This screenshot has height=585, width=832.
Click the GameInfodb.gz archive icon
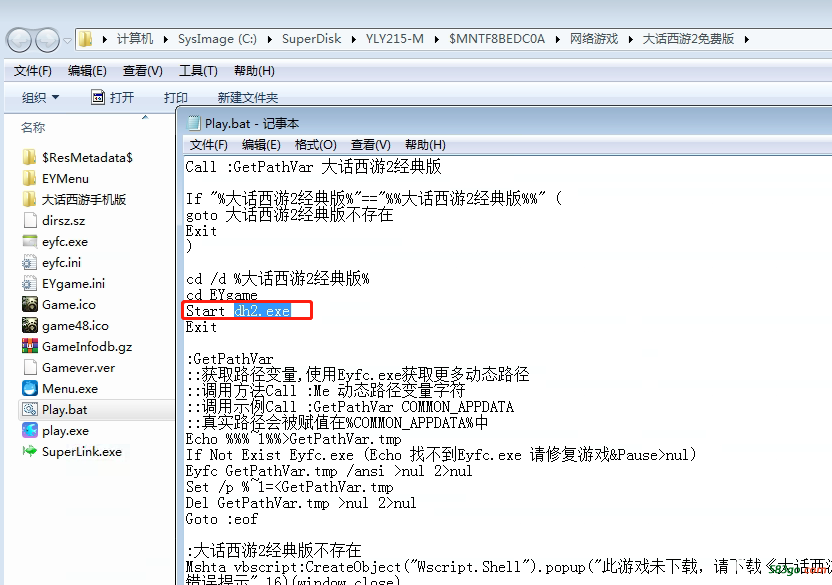coord(30,346)
